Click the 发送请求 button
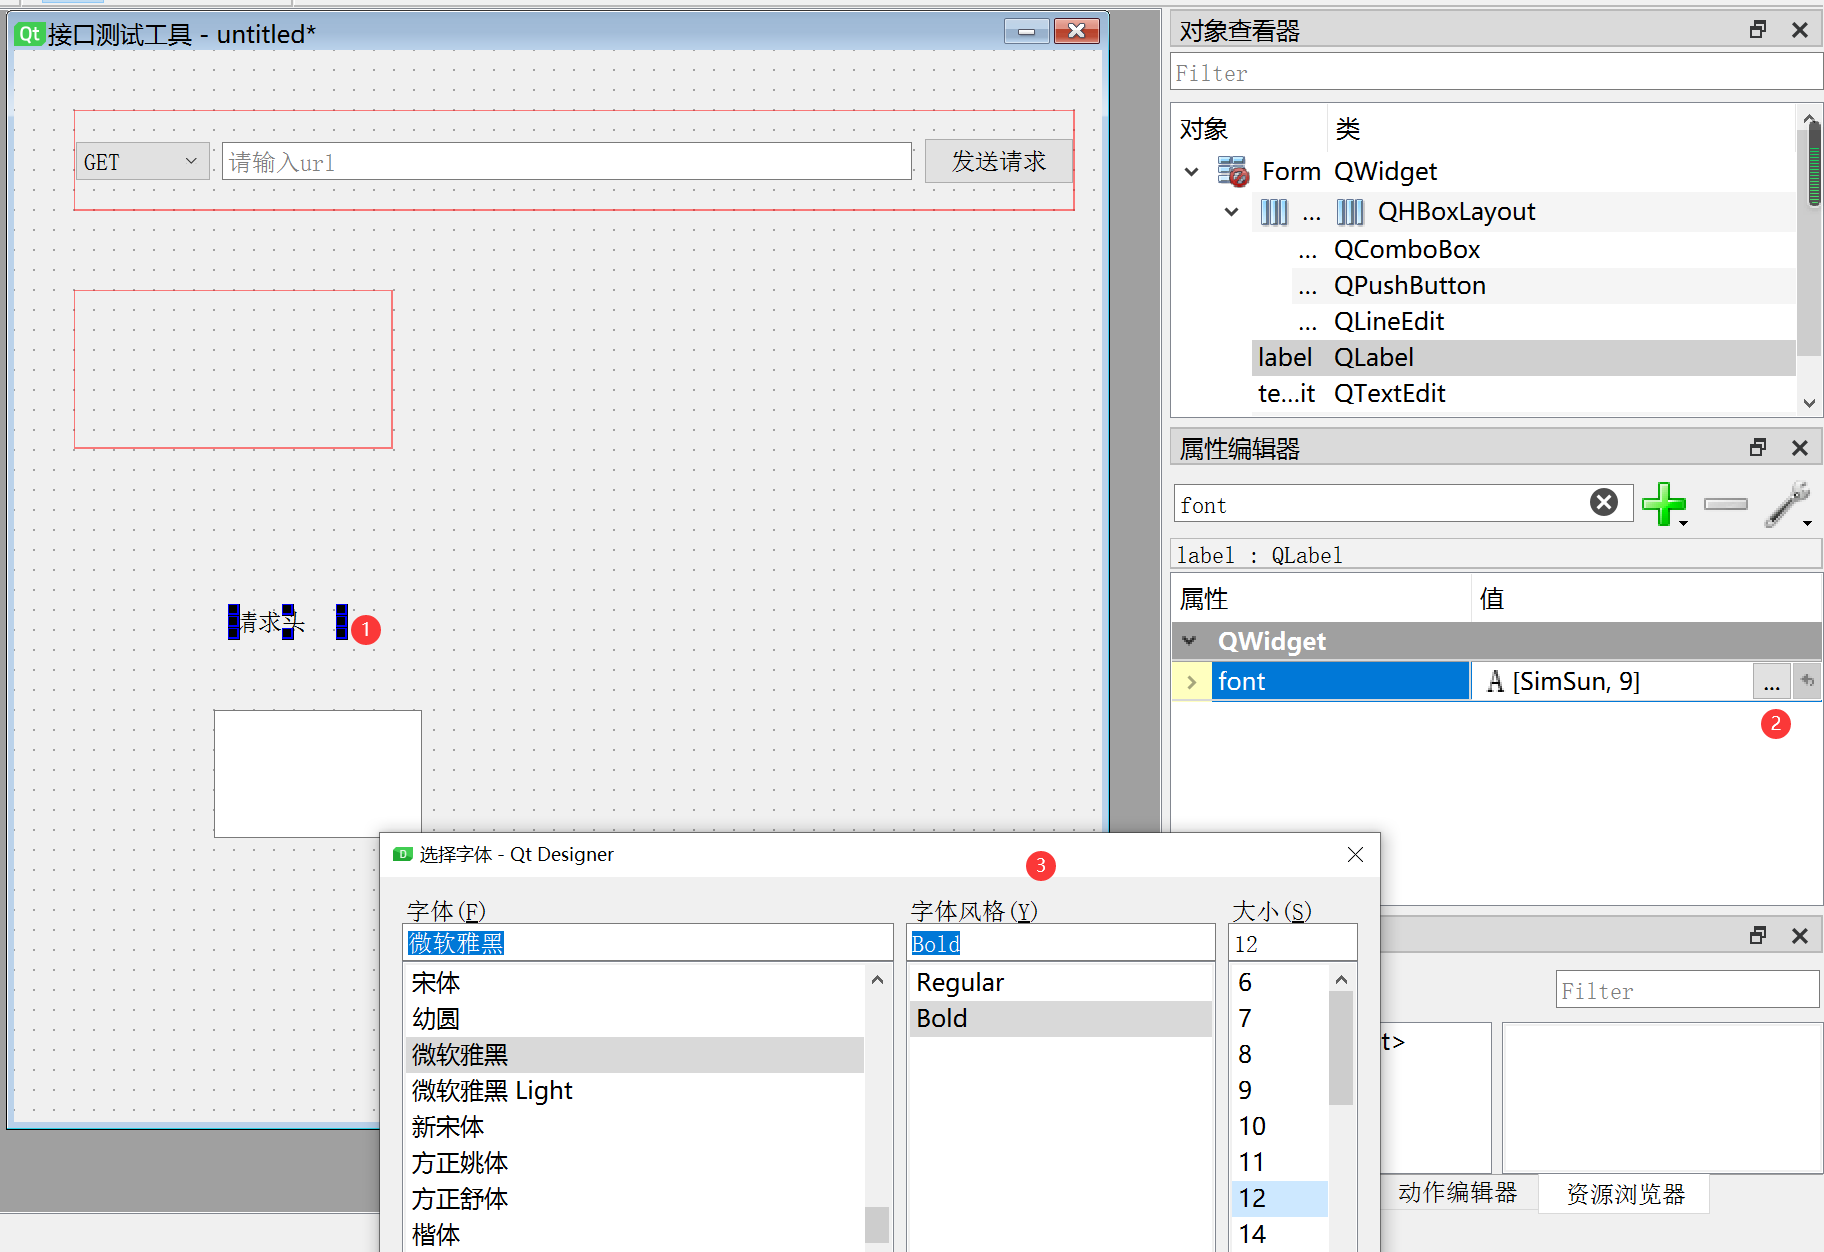Image resolution: width=1824 pixels, height=1252 pixels. (x=998, y=161)
